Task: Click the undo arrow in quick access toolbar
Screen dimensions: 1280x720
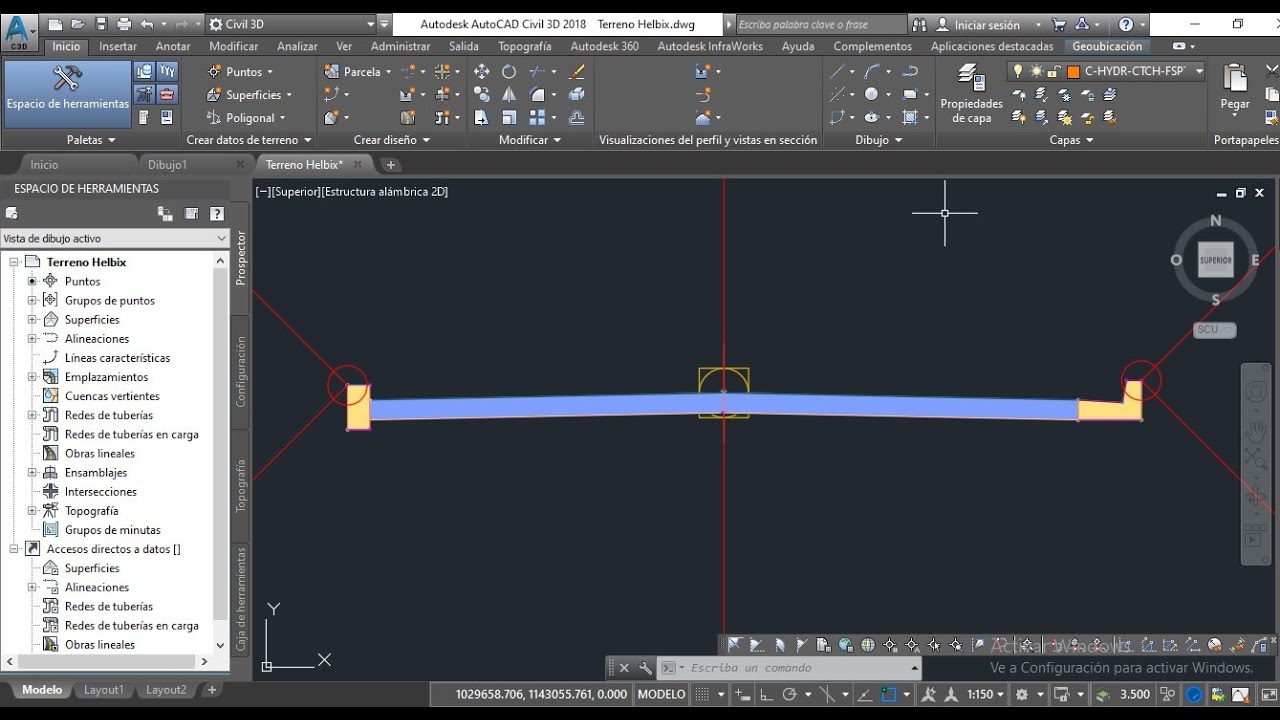Action: coord(147,24)
